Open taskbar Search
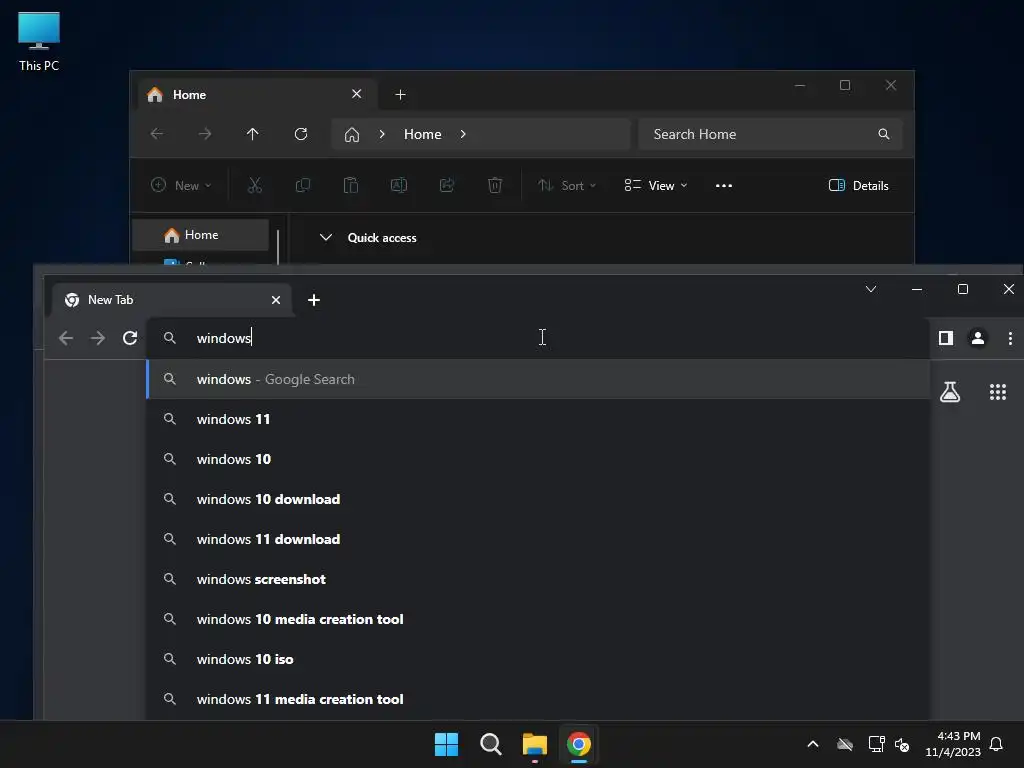 click(490, 744)
